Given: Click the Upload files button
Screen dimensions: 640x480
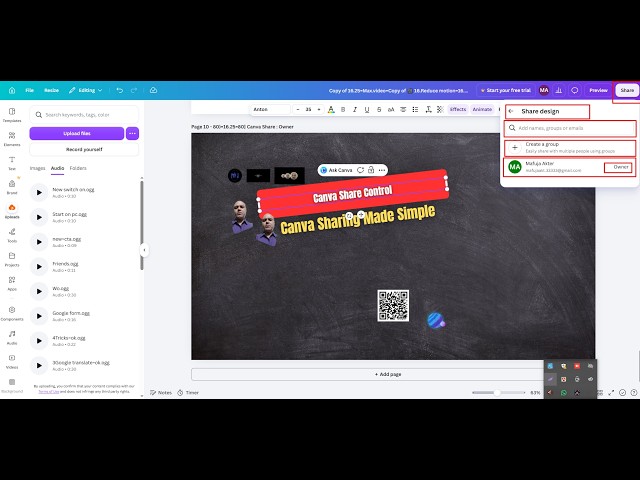Looking at the screenshot, I should click(77, 133).
